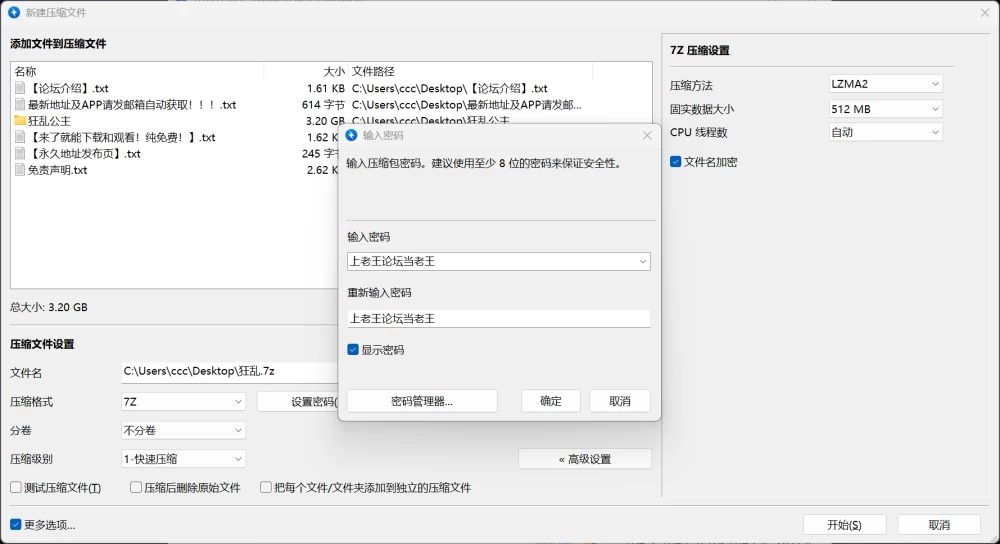Open the 压缩级别 1-快速压缩 dropdown
1000x544 pixels.
pos(183,459)
